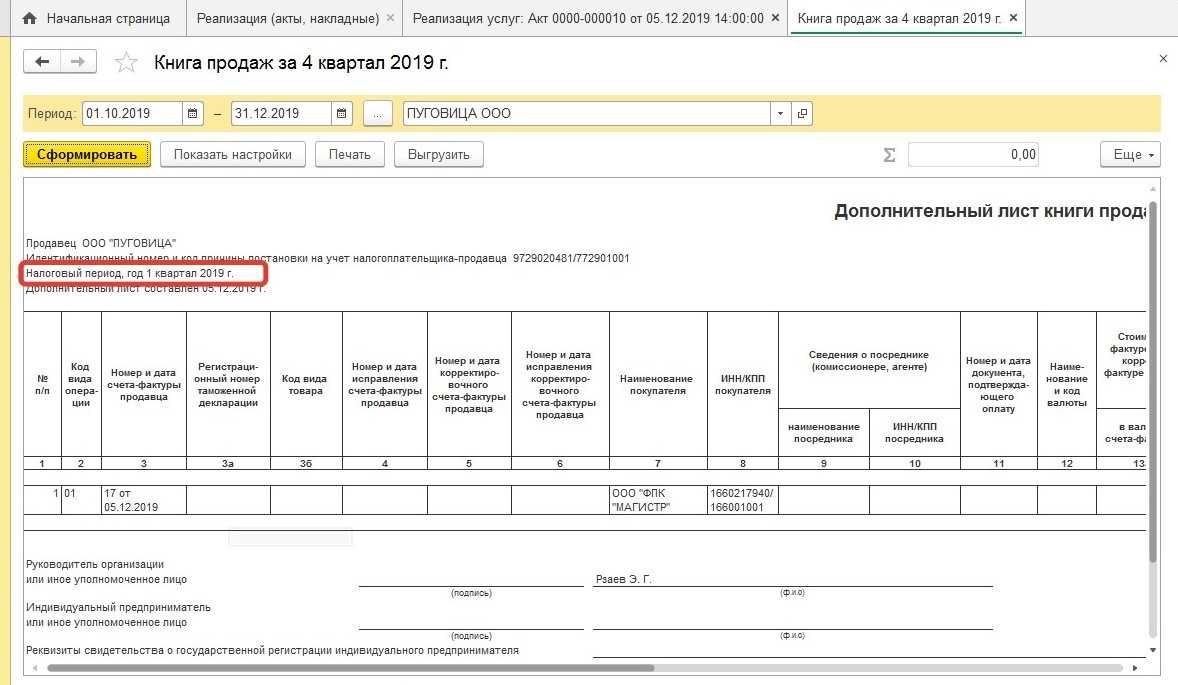Click the Показать настройки button
The width and height of the screenshot is (1178, 685).
pyautogui.click(x=232, y=155)
